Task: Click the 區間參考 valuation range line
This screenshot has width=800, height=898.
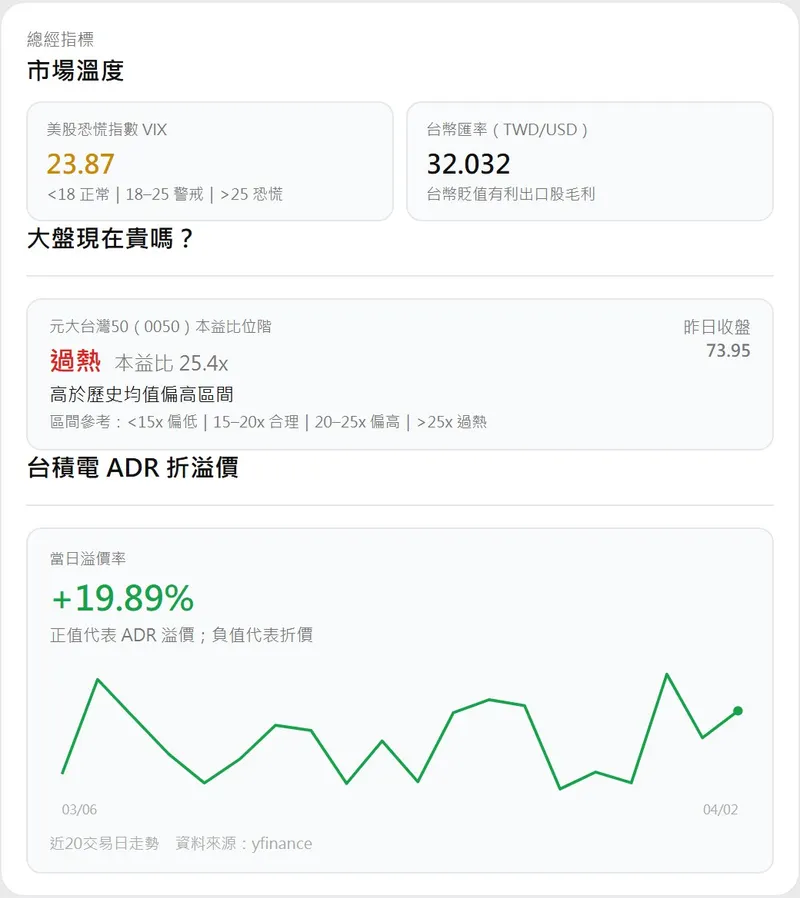Action: (x=268, y=422)
